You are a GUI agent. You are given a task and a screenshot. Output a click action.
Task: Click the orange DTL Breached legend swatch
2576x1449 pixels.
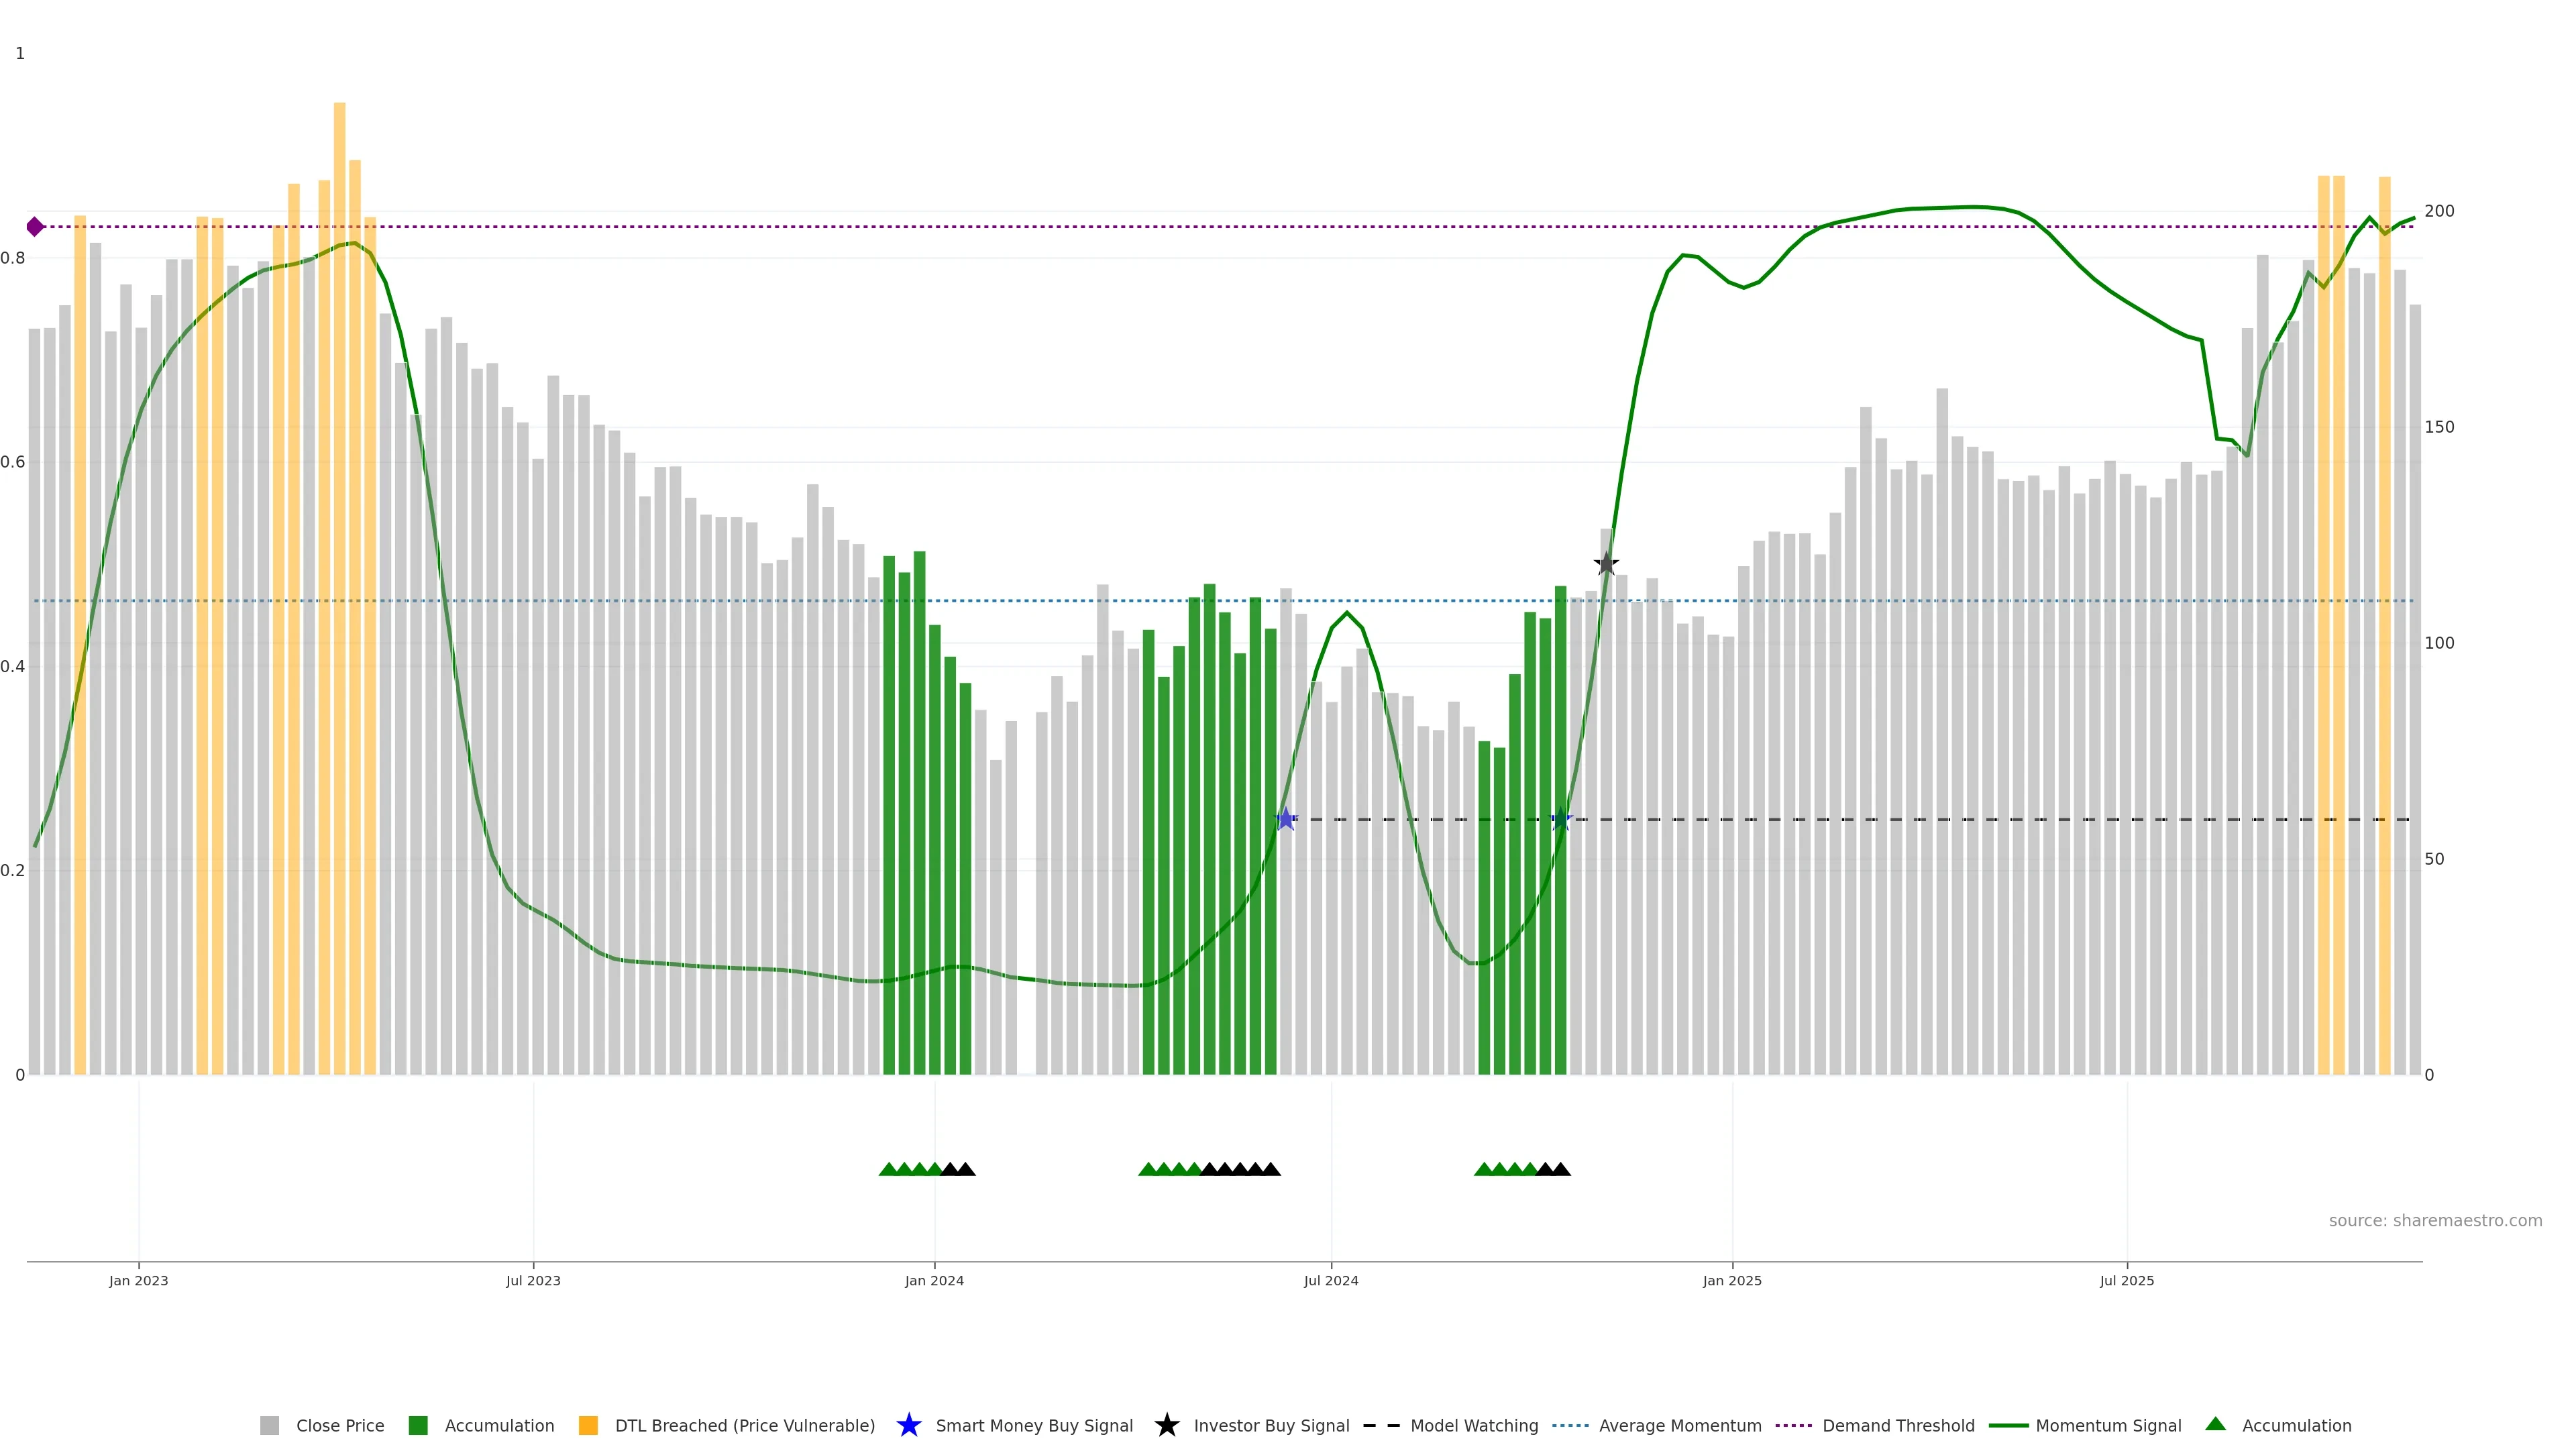click(x=588, y=1426)
